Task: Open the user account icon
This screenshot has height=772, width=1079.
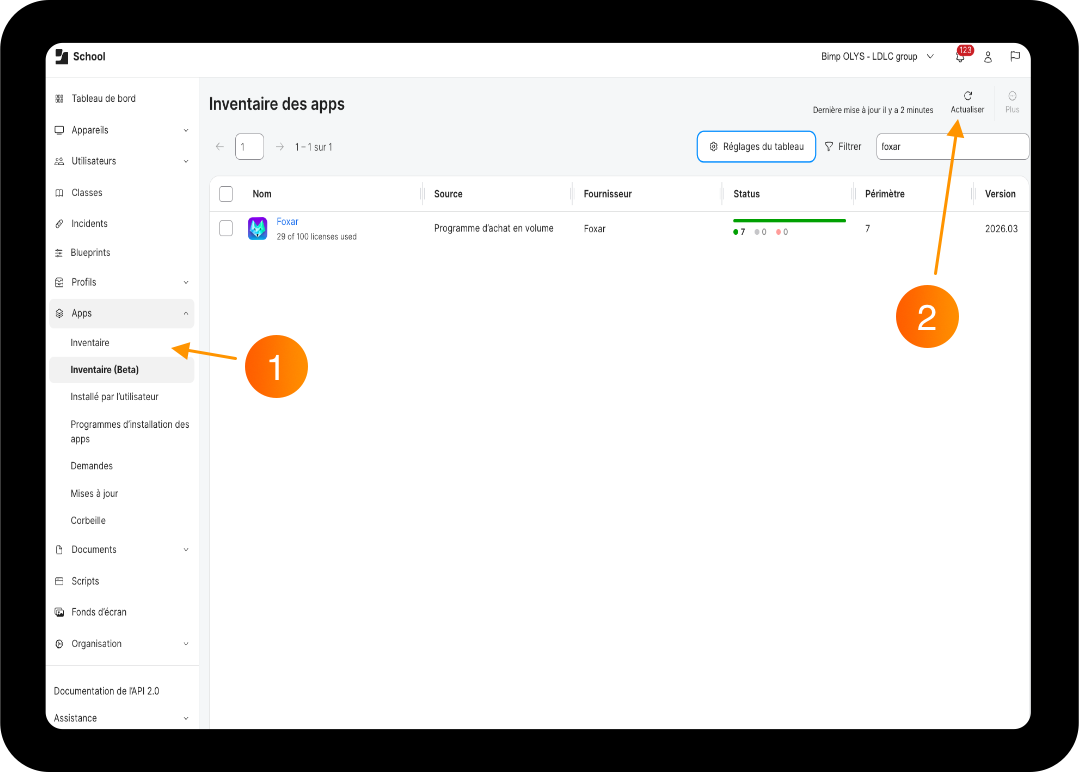Action: [x=987, y=57]
